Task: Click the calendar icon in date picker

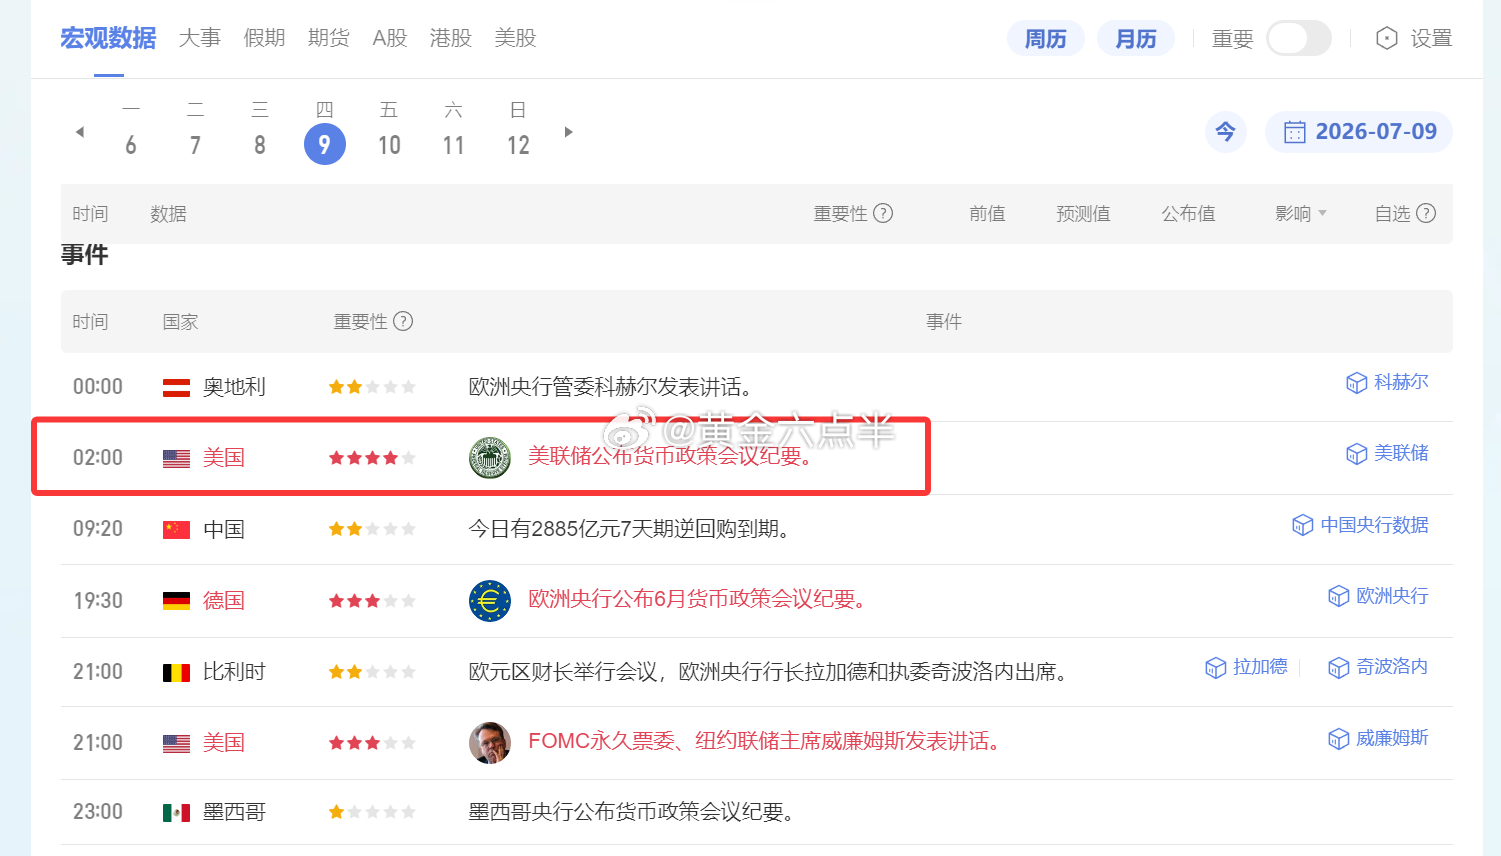Action: click(x=1294, y=132)
